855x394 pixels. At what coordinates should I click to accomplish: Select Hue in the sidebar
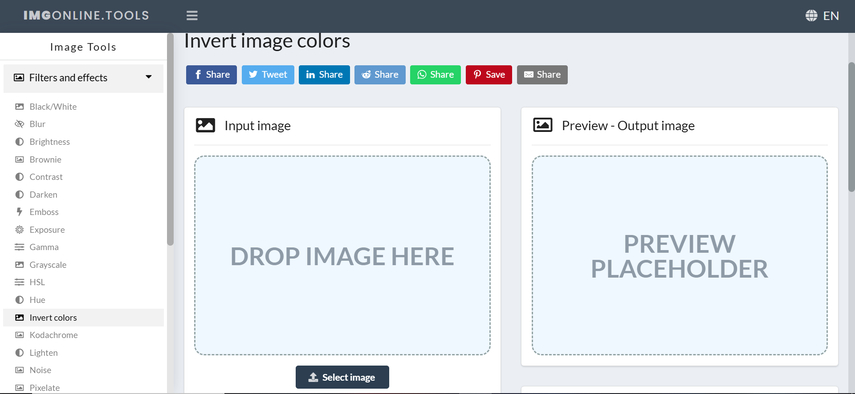pos(37,300)
